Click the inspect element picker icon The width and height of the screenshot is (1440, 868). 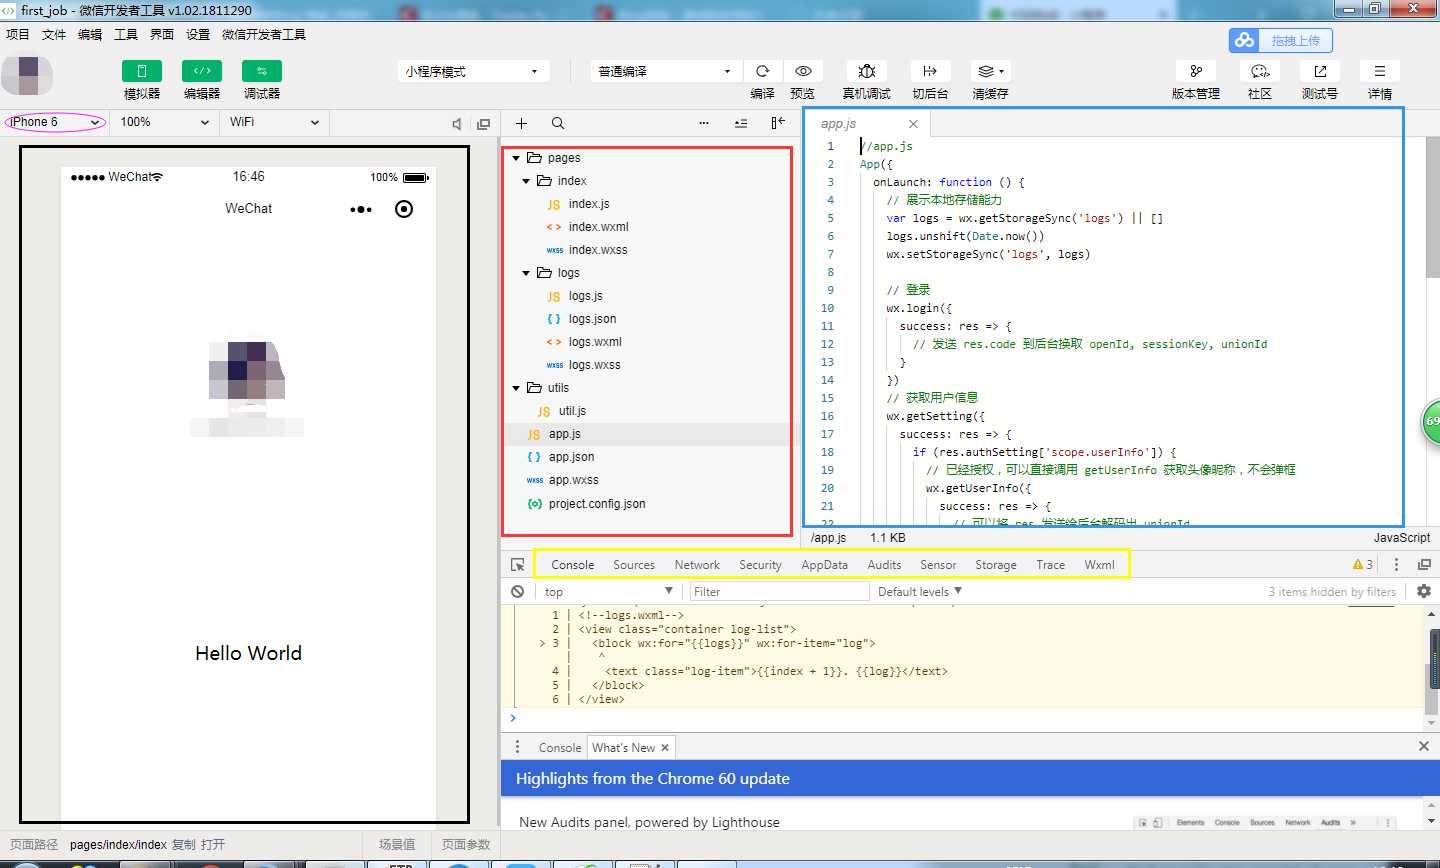tap(517, 565)
